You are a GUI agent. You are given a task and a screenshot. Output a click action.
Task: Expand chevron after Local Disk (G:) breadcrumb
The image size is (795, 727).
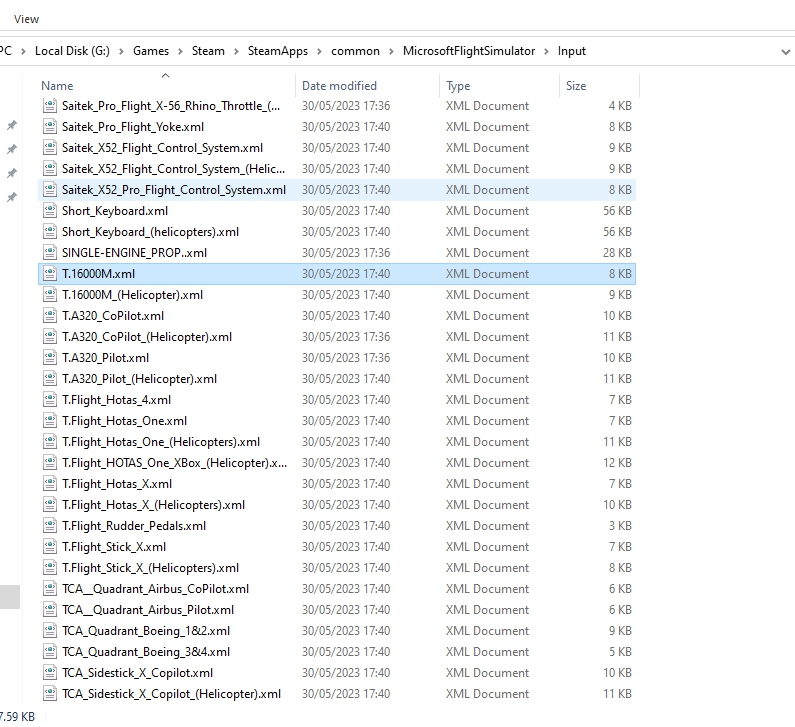click(x=121, y=52)
